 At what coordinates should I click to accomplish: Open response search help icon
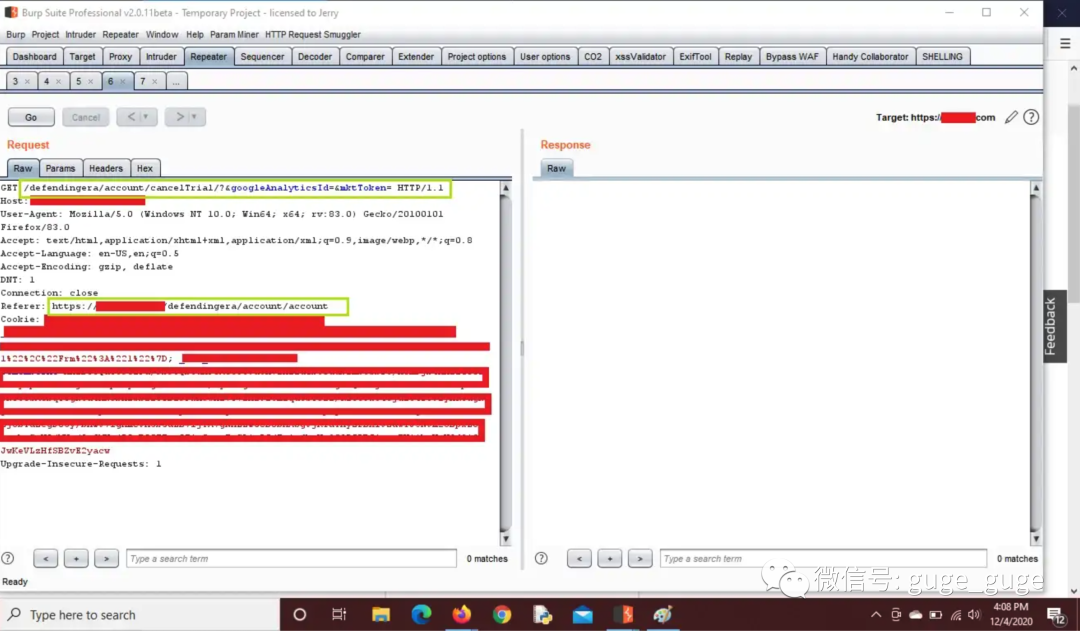541,558
